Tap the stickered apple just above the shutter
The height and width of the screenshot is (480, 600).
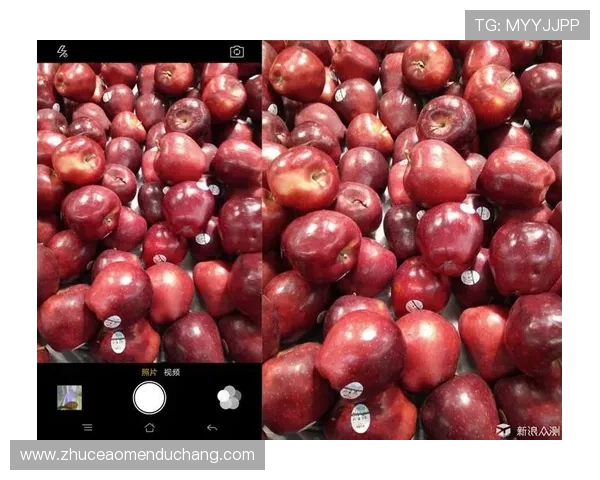click(120, 340)
